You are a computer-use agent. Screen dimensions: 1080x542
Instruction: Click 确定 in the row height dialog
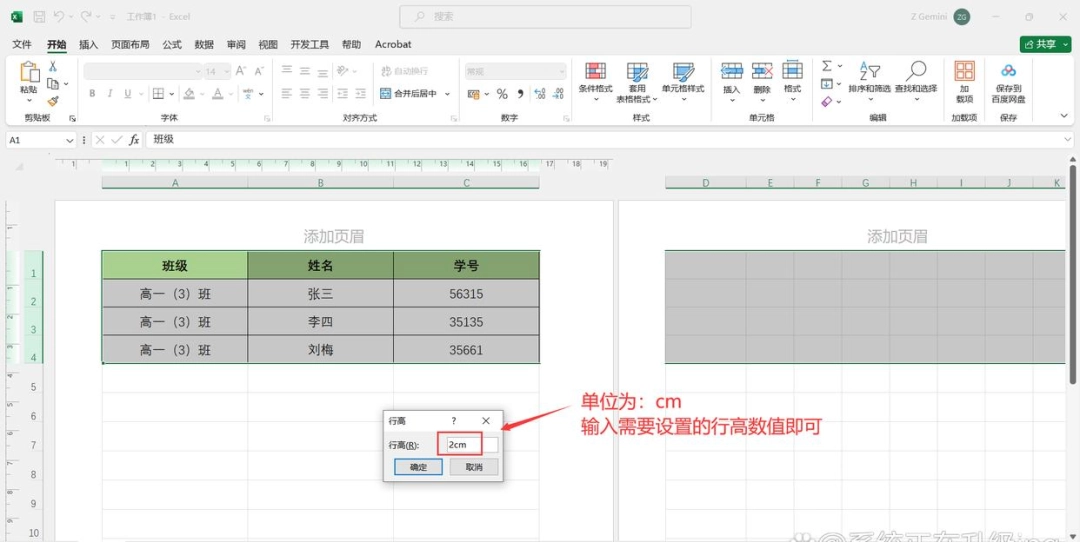[x=418, y=467]
